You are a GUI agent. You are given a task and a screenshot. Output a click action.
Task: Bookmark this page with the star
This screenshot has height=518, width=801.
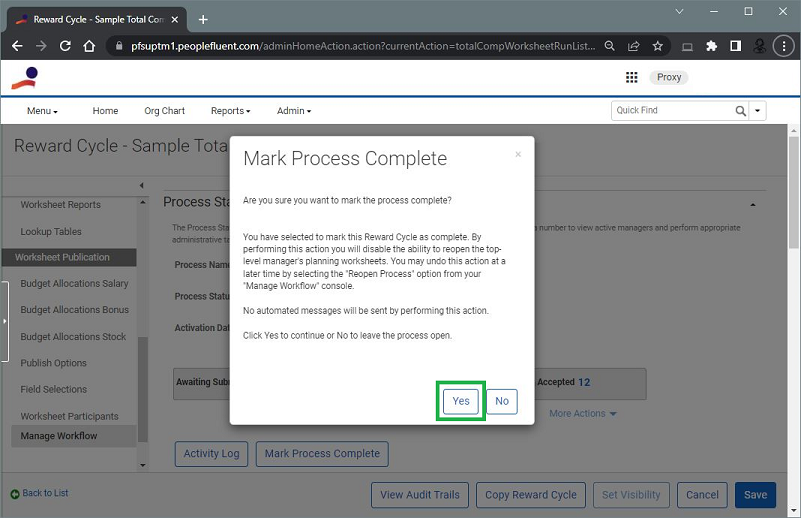click(657, 46)
